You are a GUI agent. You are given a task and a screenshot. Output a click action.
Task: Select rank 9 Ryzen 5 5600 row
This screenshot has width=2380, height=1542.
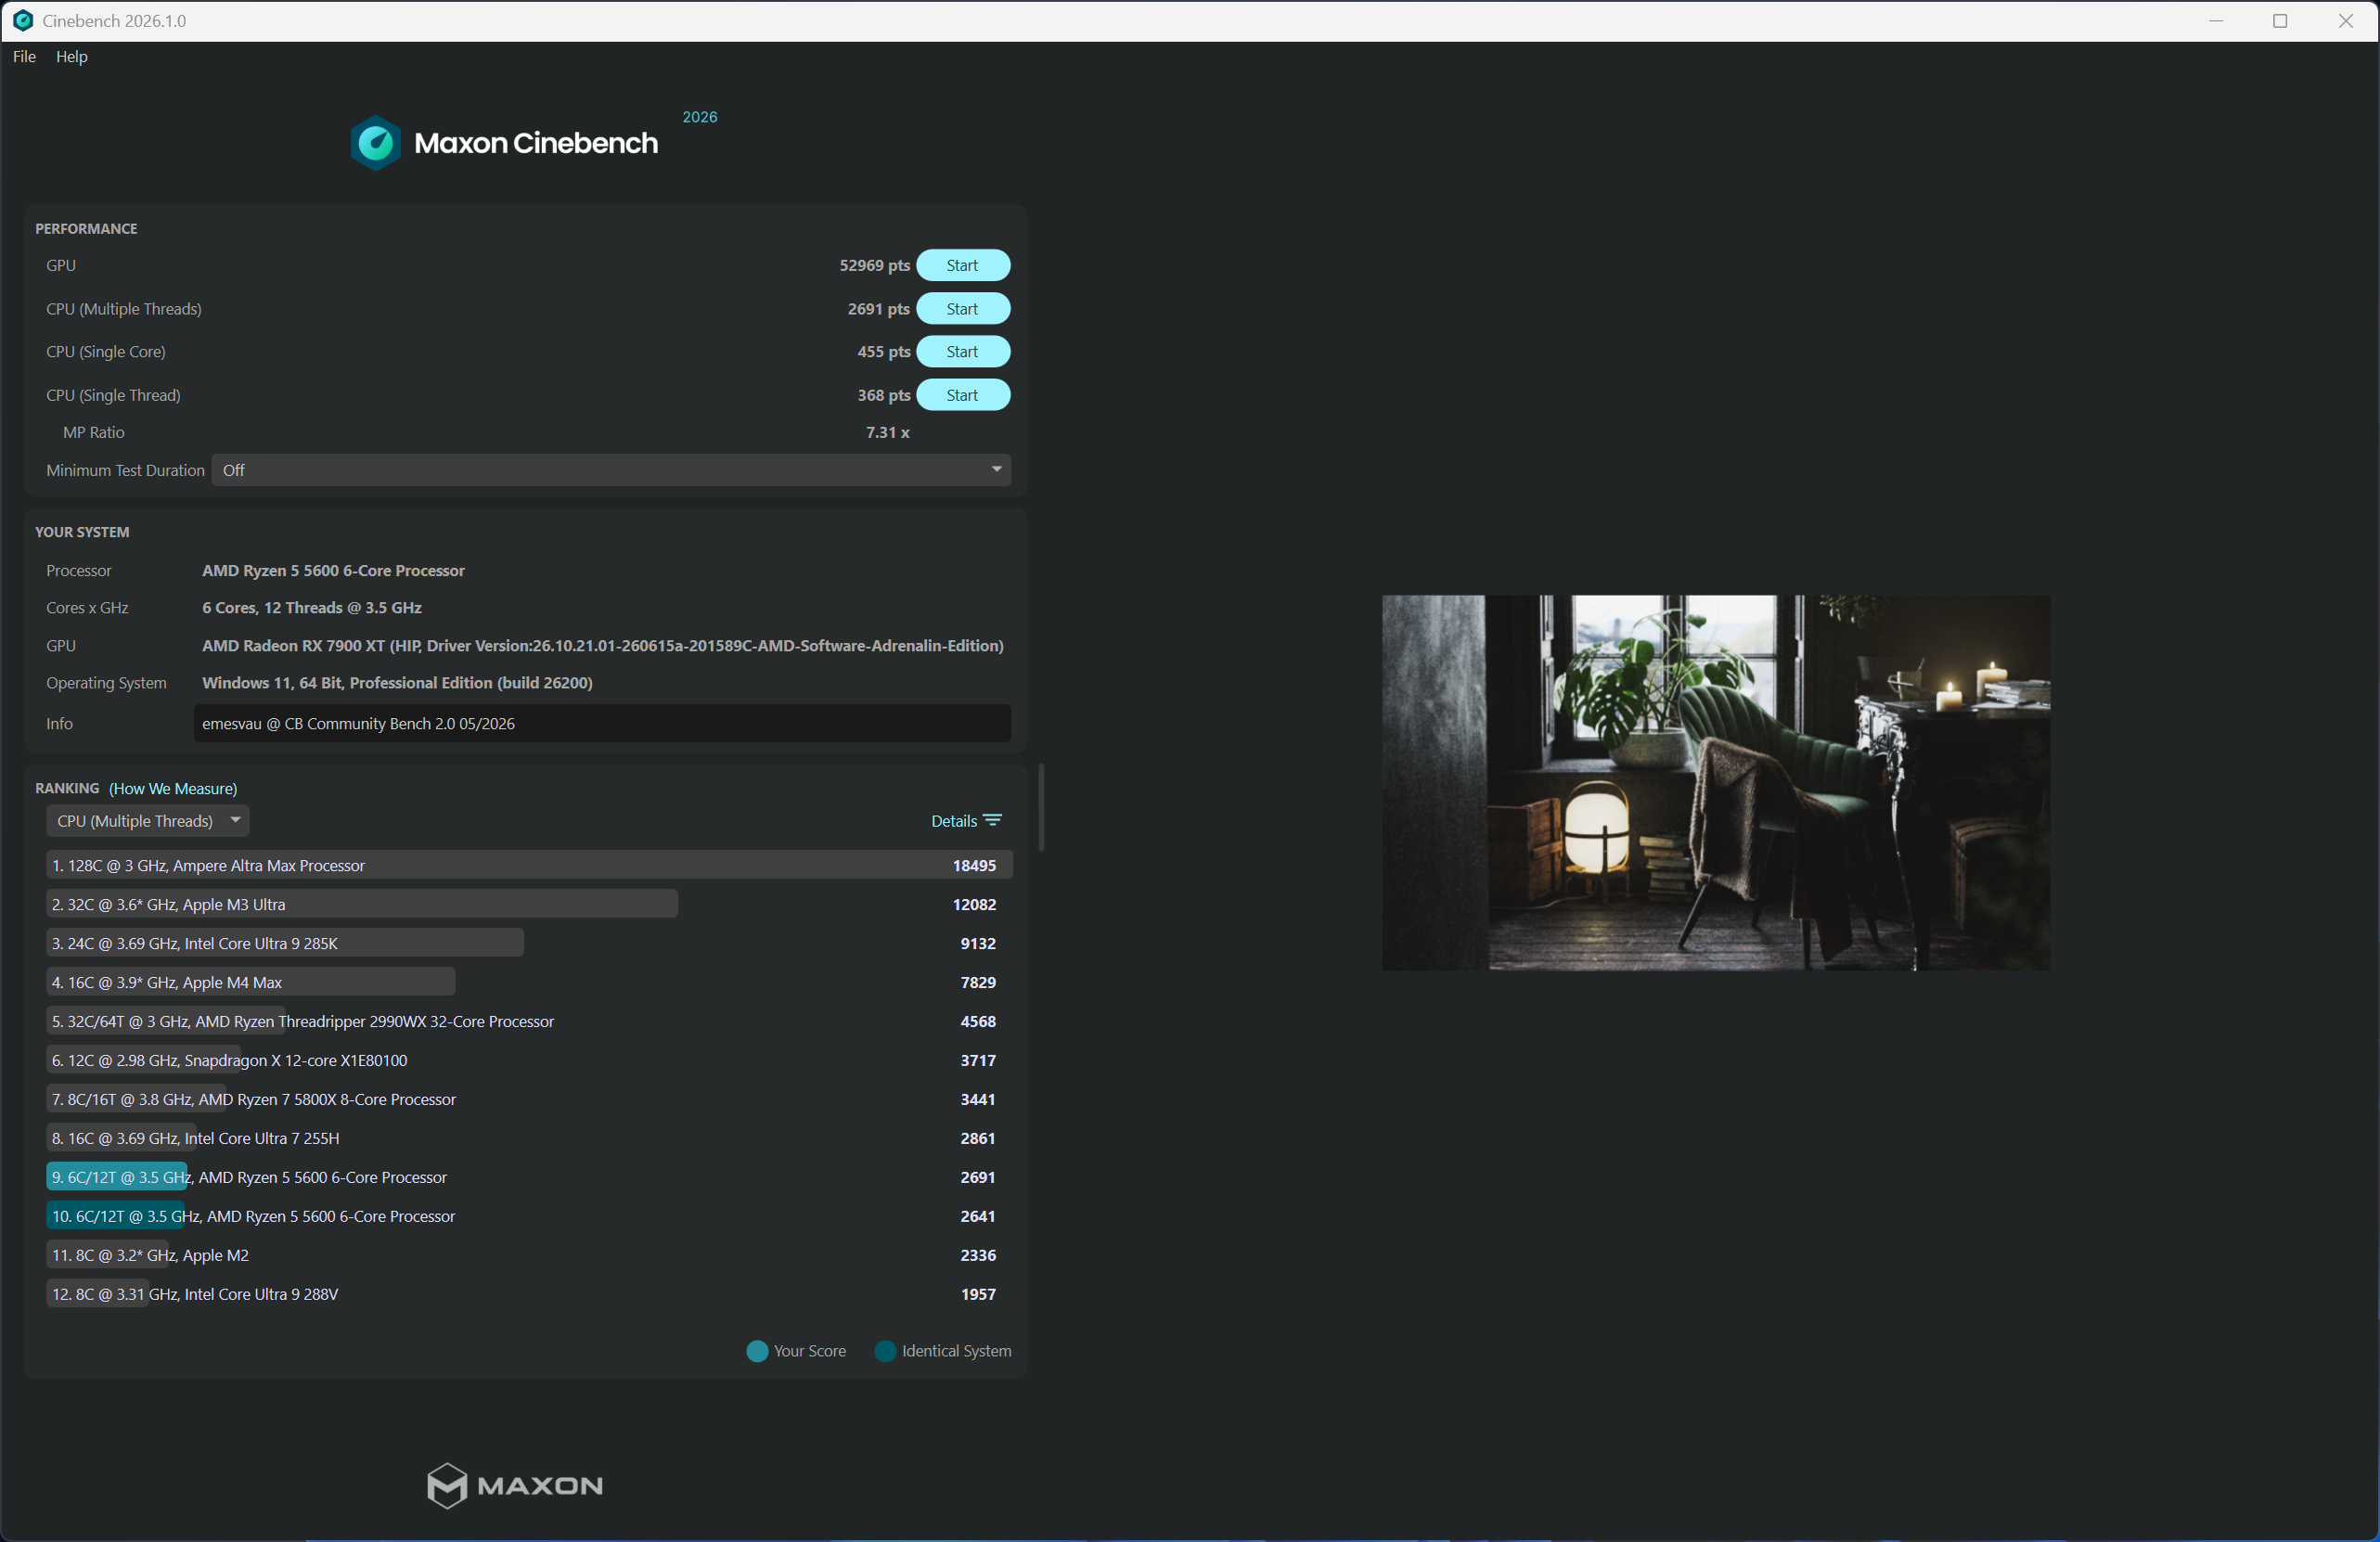coord(529,1178)
